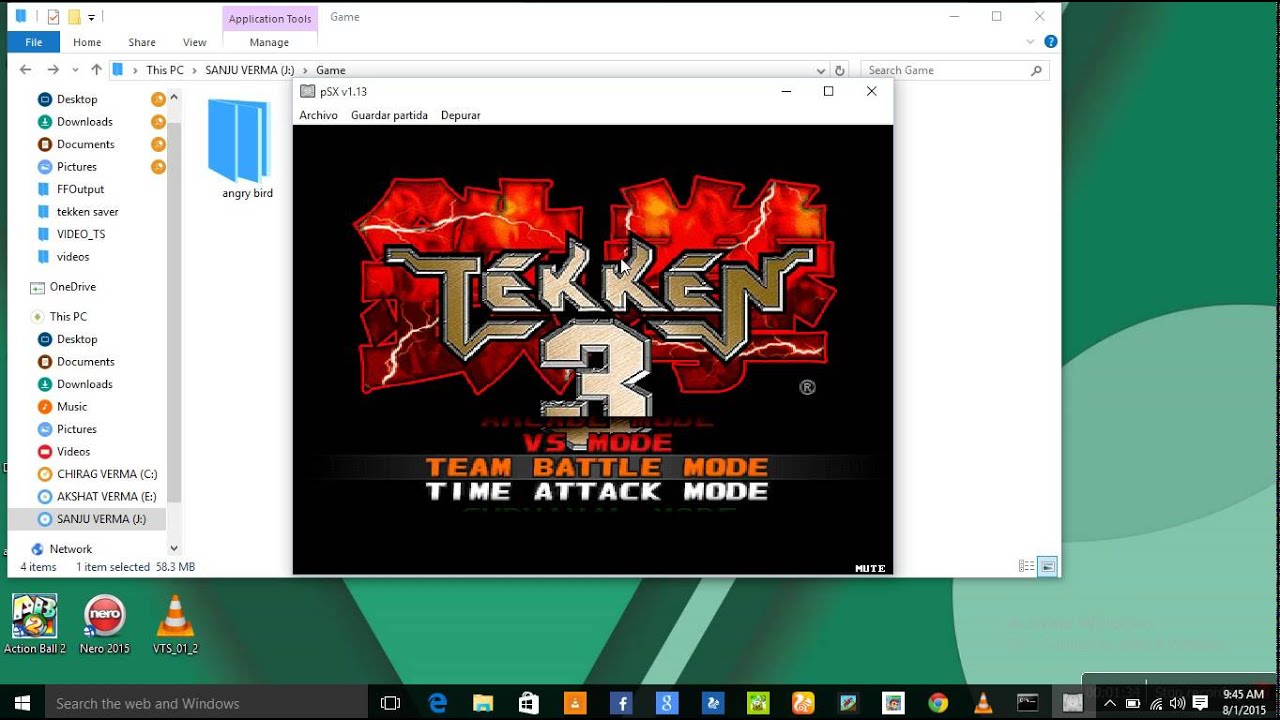Expand the address bar history dropdown
This screenshot has width=1280, height=720.
(x=821, y=71)
